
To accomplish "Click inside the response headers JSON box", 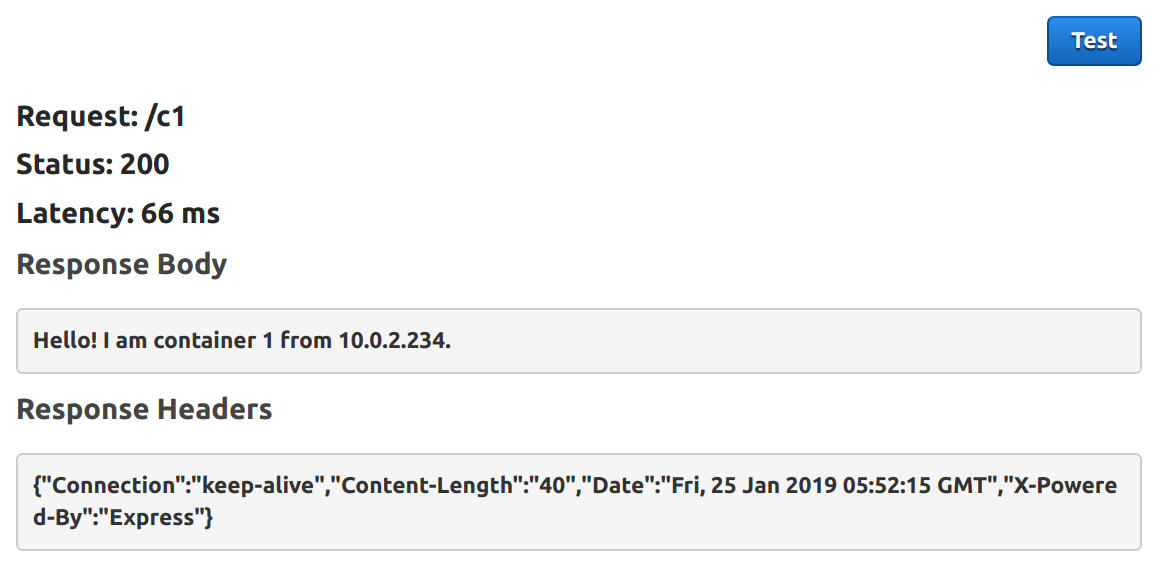I will (579, 502).
